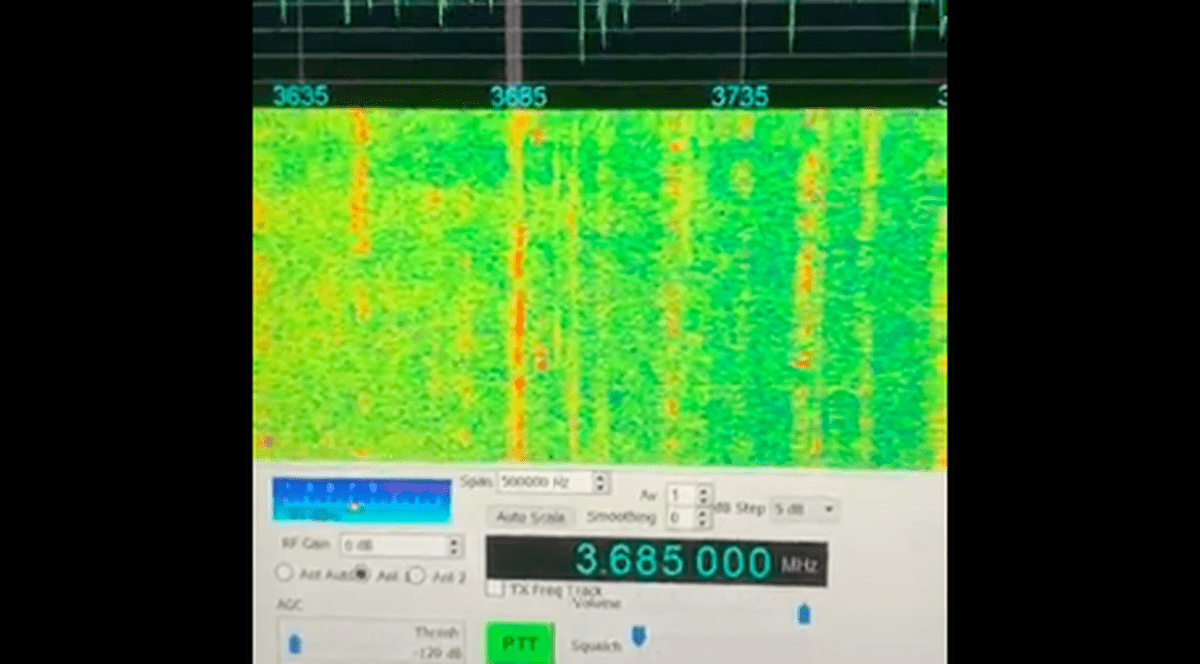Click the RF Gain up arrow
Image resolution: width=1200 pixels, height=664 pixels.
pyautogui.click(x=453, y=541)
